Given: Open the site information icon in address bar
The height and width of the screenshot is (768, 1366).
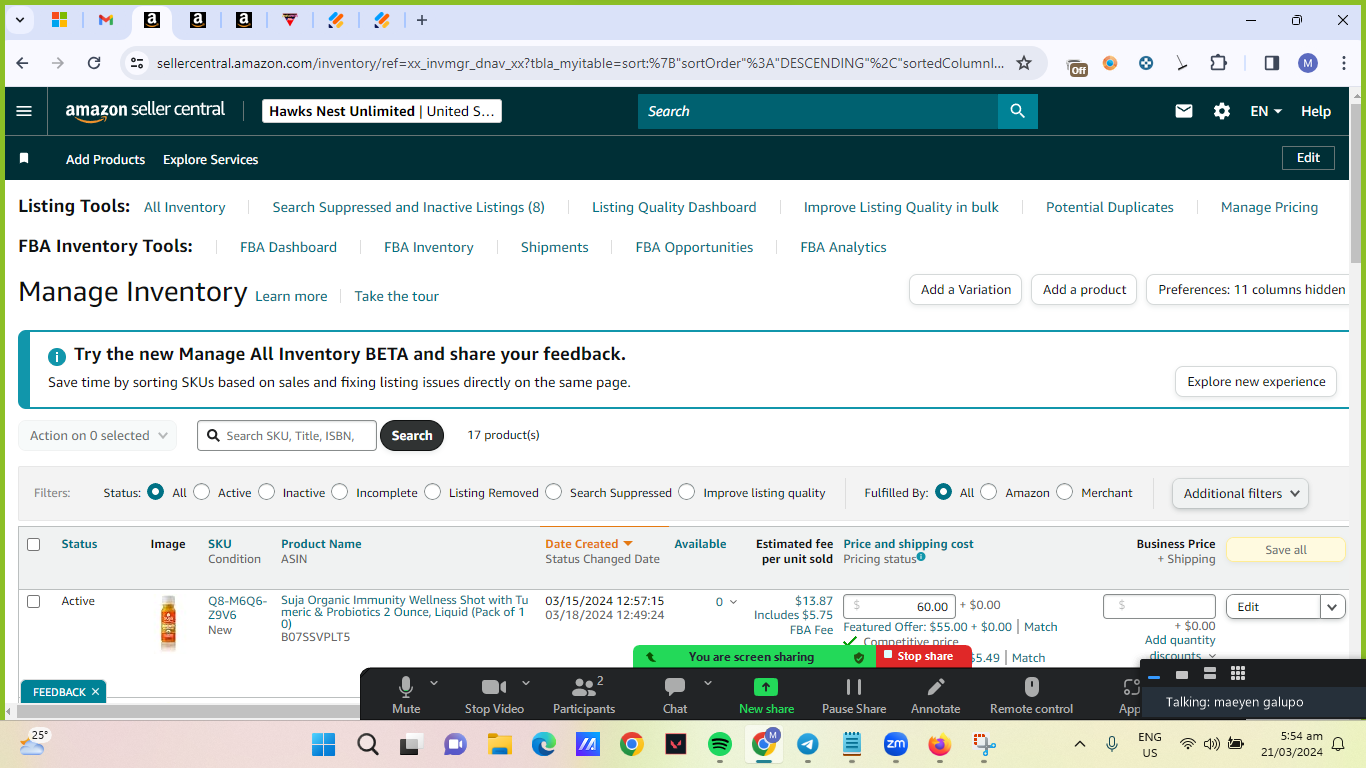Looking at the screenshot, I should point(137,63).
